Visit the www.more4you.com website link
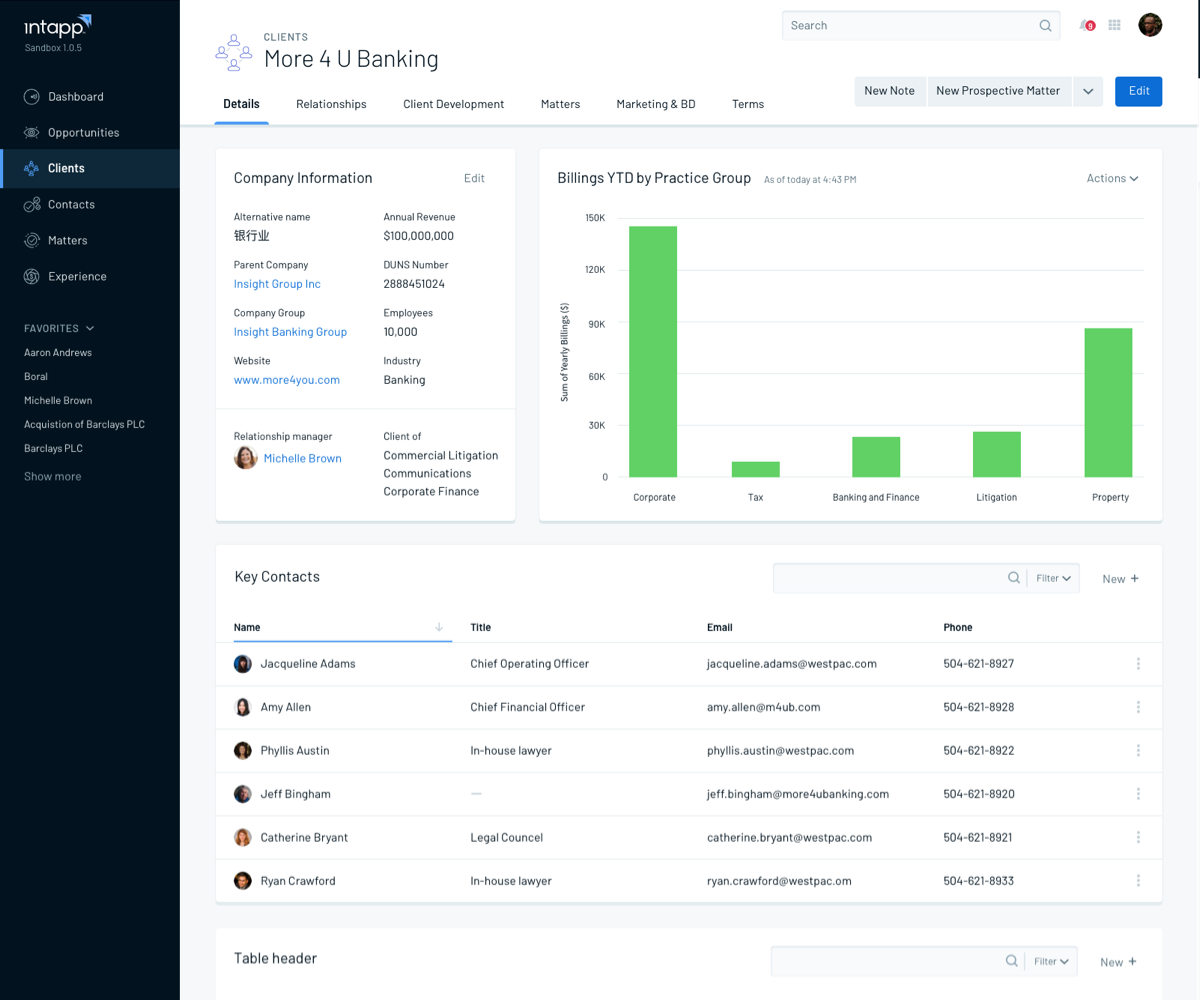The height and width of the screenshot is (1000, 1200). tap(287, 380)
